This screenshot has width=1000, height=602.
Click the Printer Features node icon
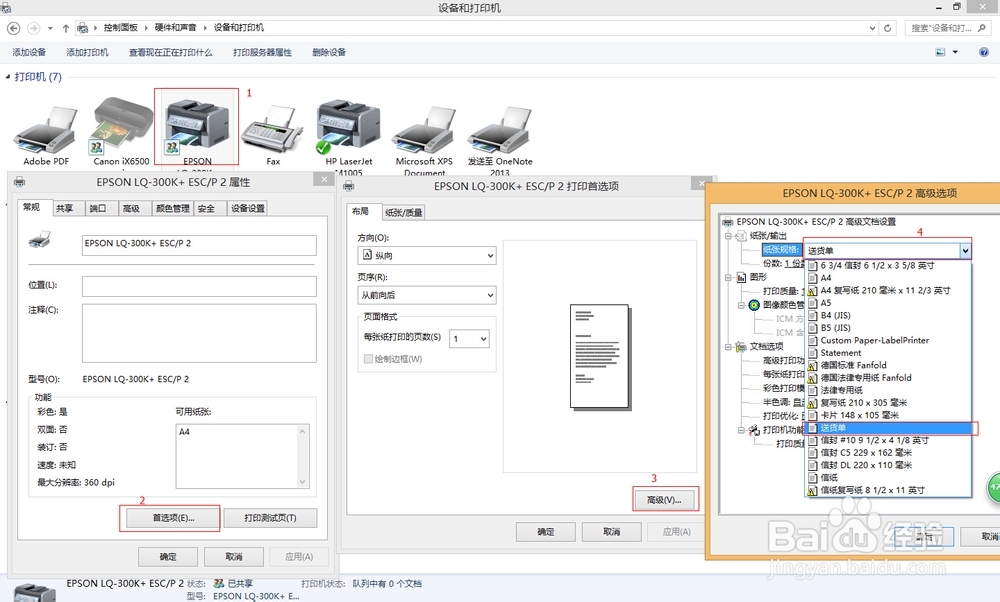(754, 430)
